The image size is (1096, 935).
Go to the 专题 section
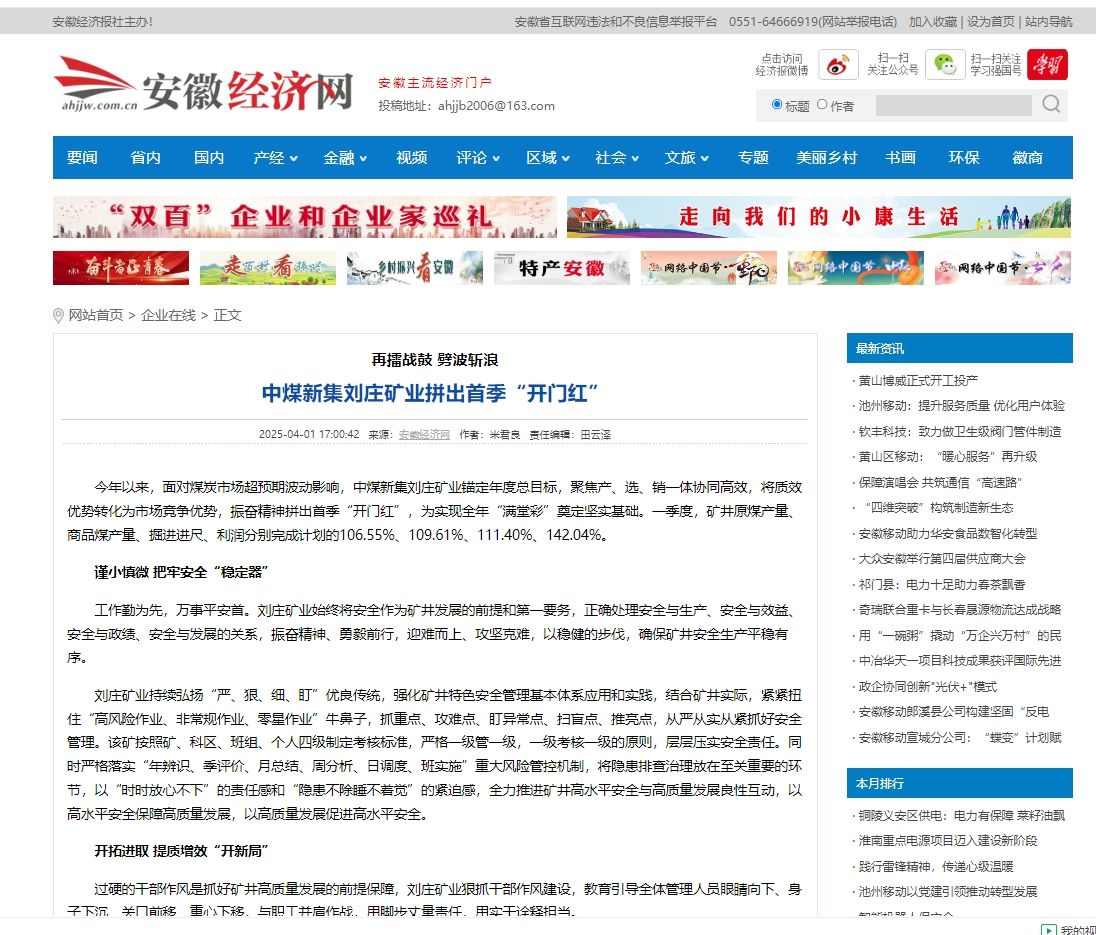click(753, 158)
